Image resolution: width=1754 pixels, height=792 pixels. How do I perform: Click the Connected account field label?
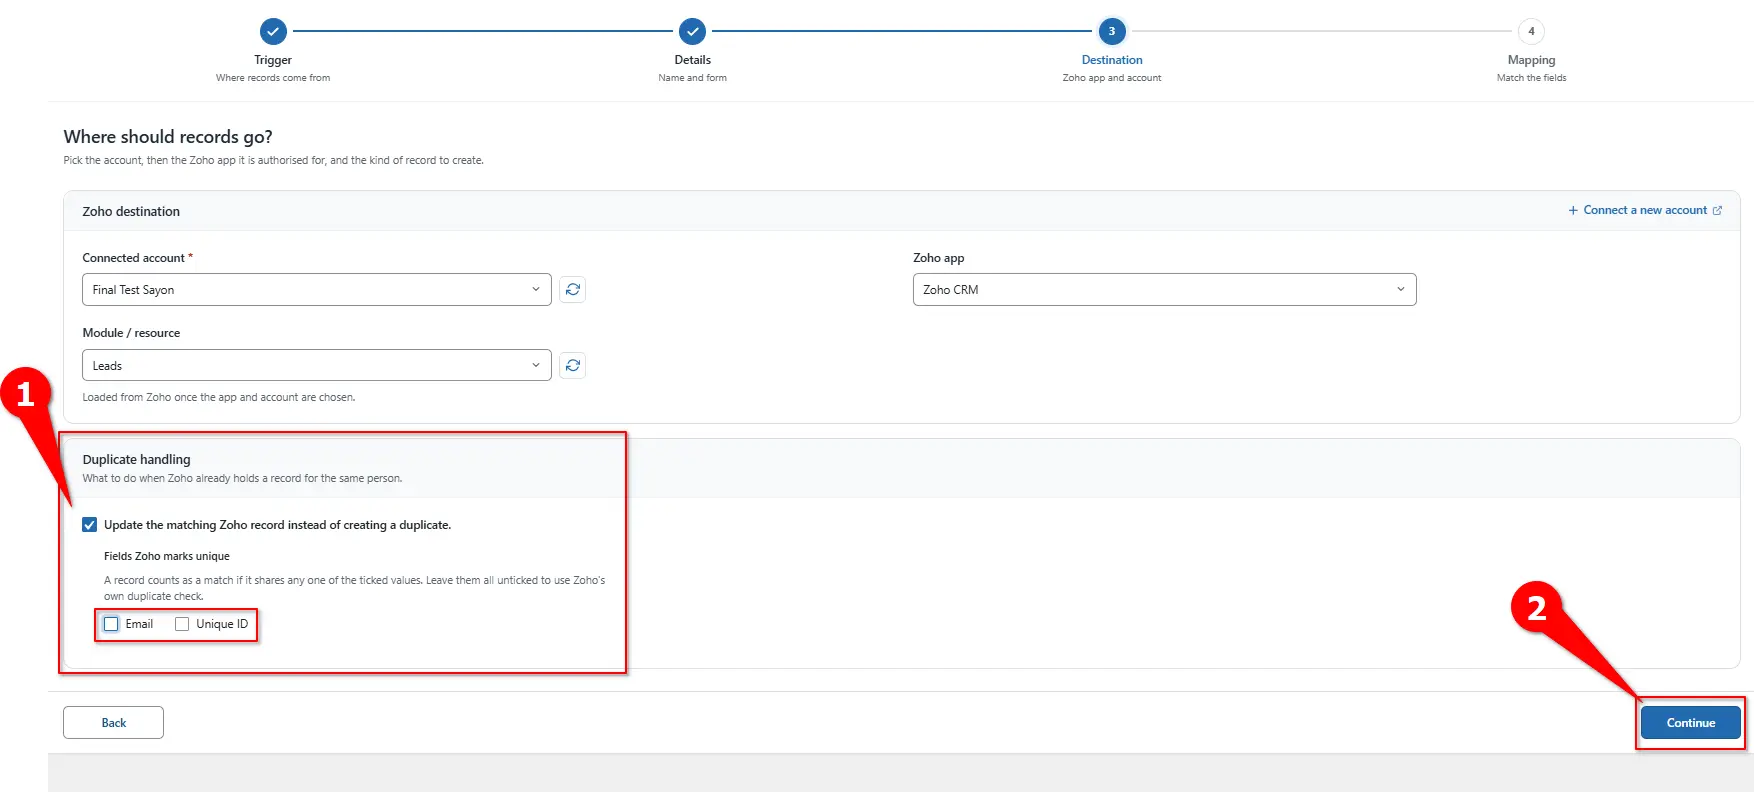tap(137, 258)
